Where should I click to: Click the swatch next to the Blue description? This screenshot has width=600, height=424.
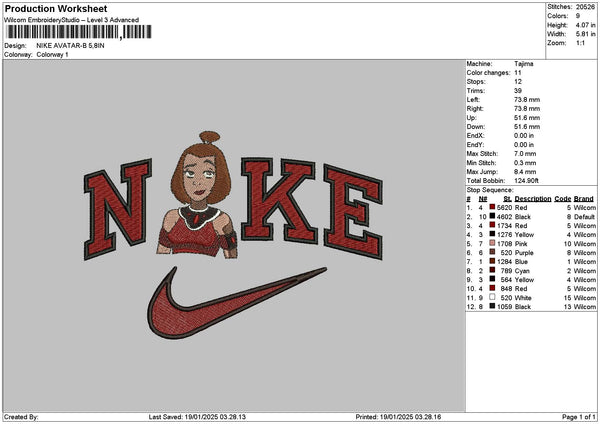pos(492,261)
